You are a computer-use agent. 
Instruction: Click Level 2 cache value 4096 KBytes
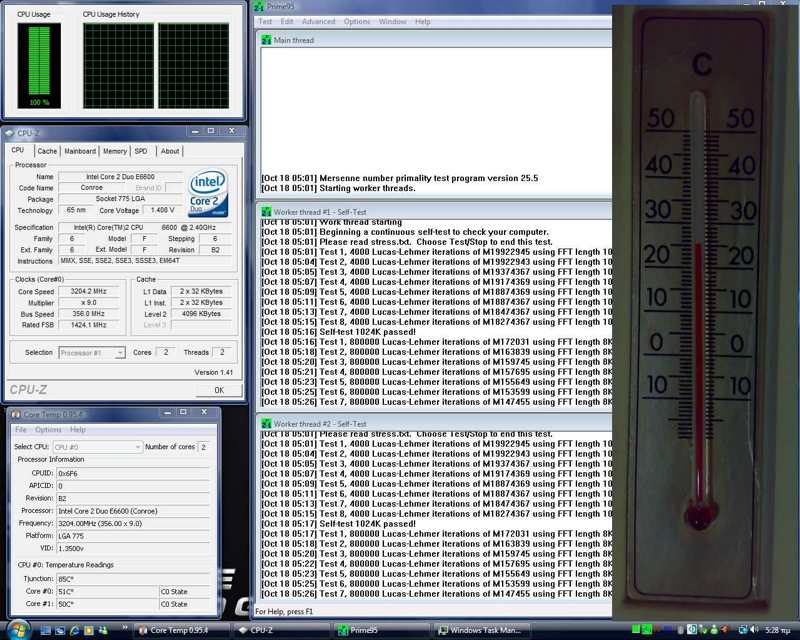[x=202, y=314]
